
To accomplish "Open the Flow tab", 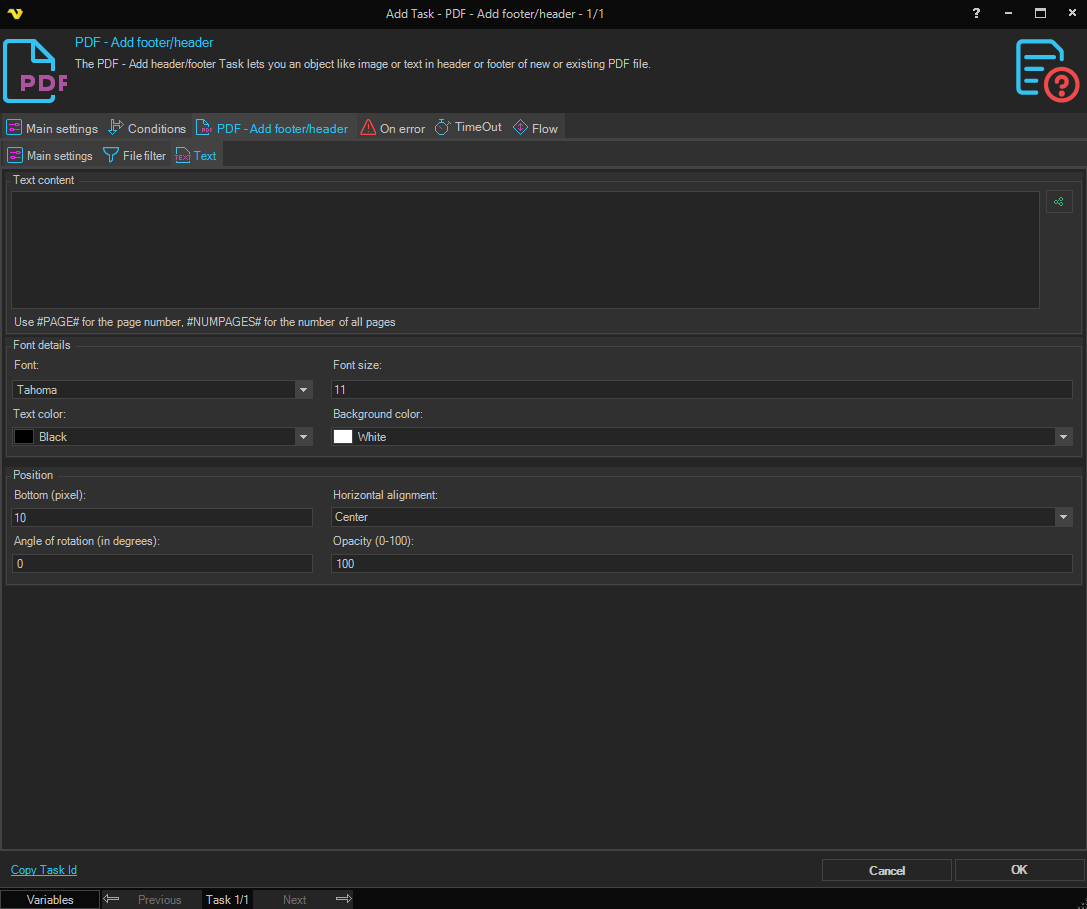I will [535, 128].
